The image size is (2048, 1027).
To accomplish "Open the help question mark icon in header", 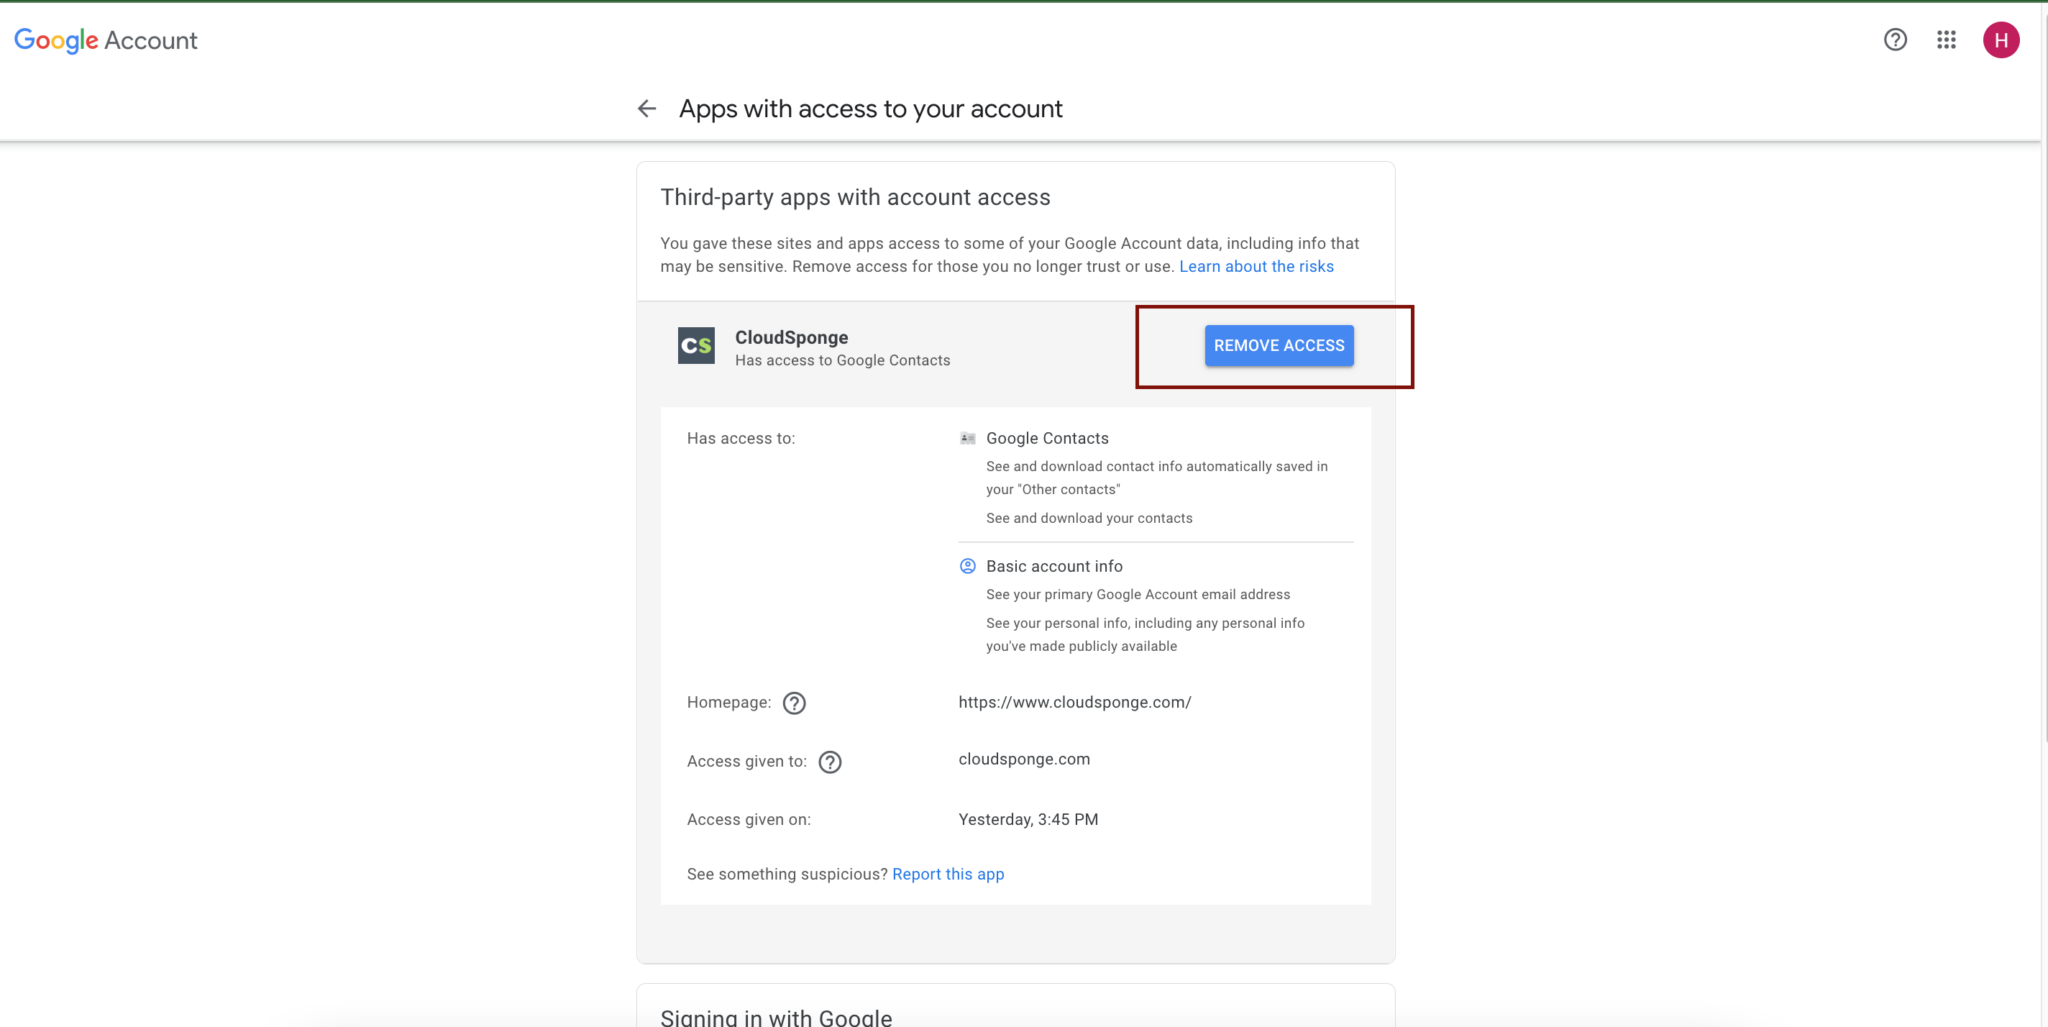I will [1895, 40].
